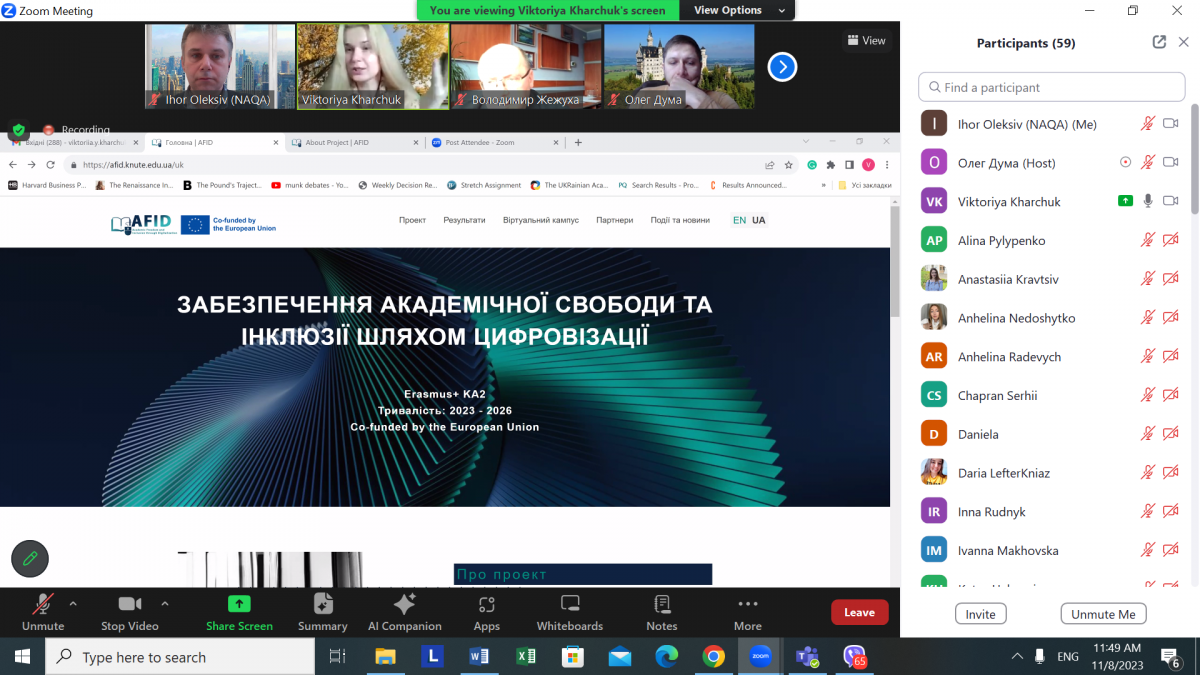Open the Notes panel in Zoom
Viewport: 1200px width, 675px height.
(x=661, y=611)
